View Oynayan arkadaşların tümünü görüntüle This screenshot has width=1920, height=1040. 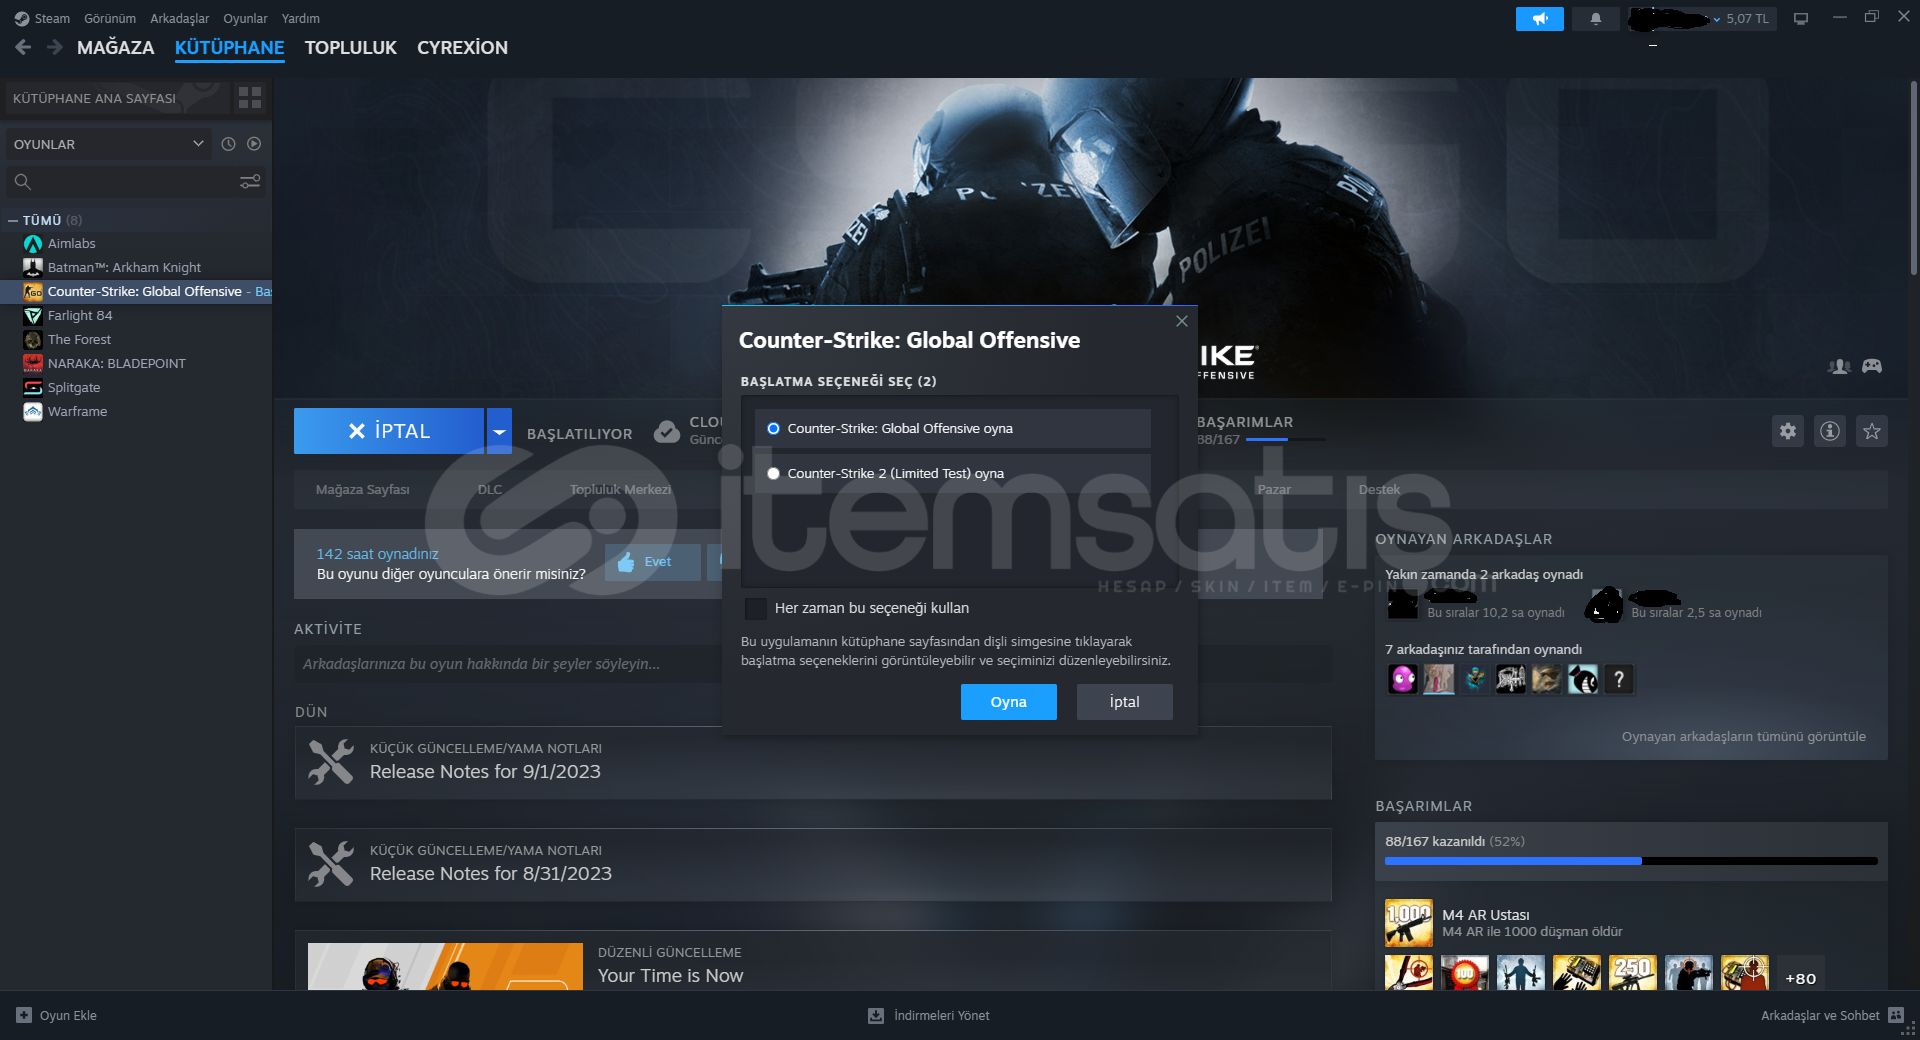point(1744,736)
